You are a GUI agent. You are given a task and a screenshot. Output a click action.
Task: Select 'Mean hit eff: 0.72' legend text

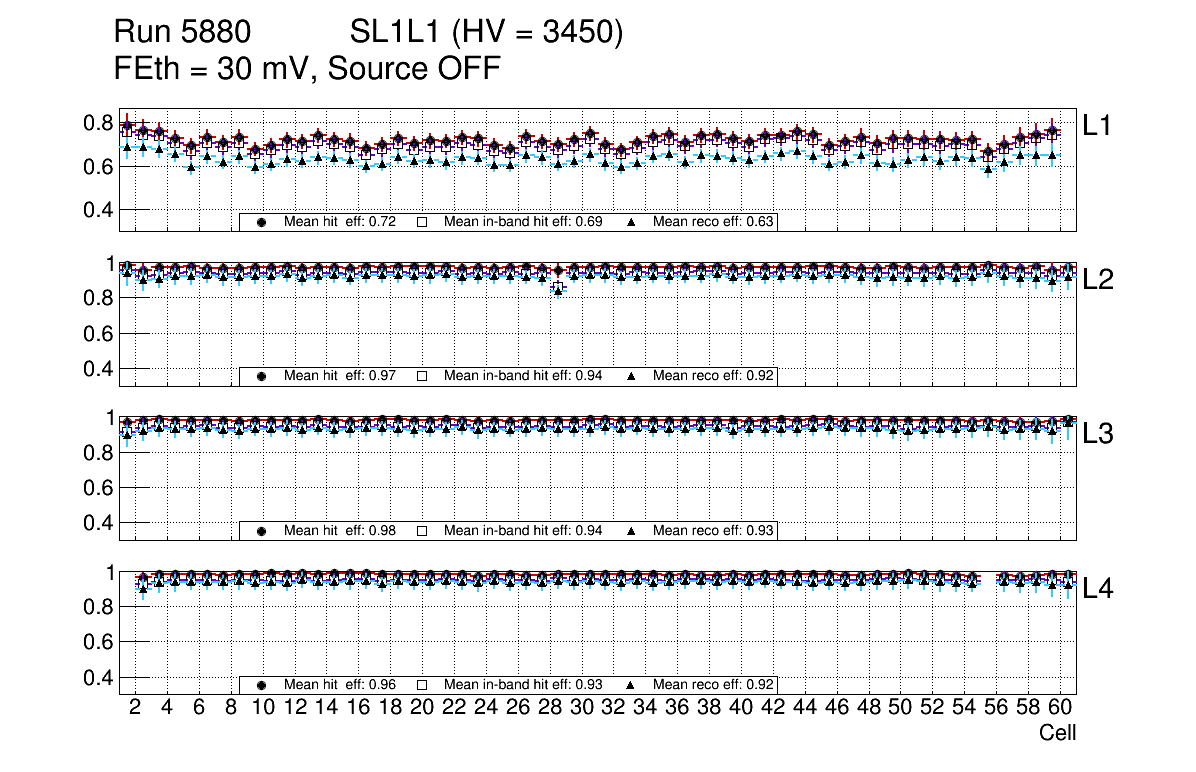[x=340, y=222]
